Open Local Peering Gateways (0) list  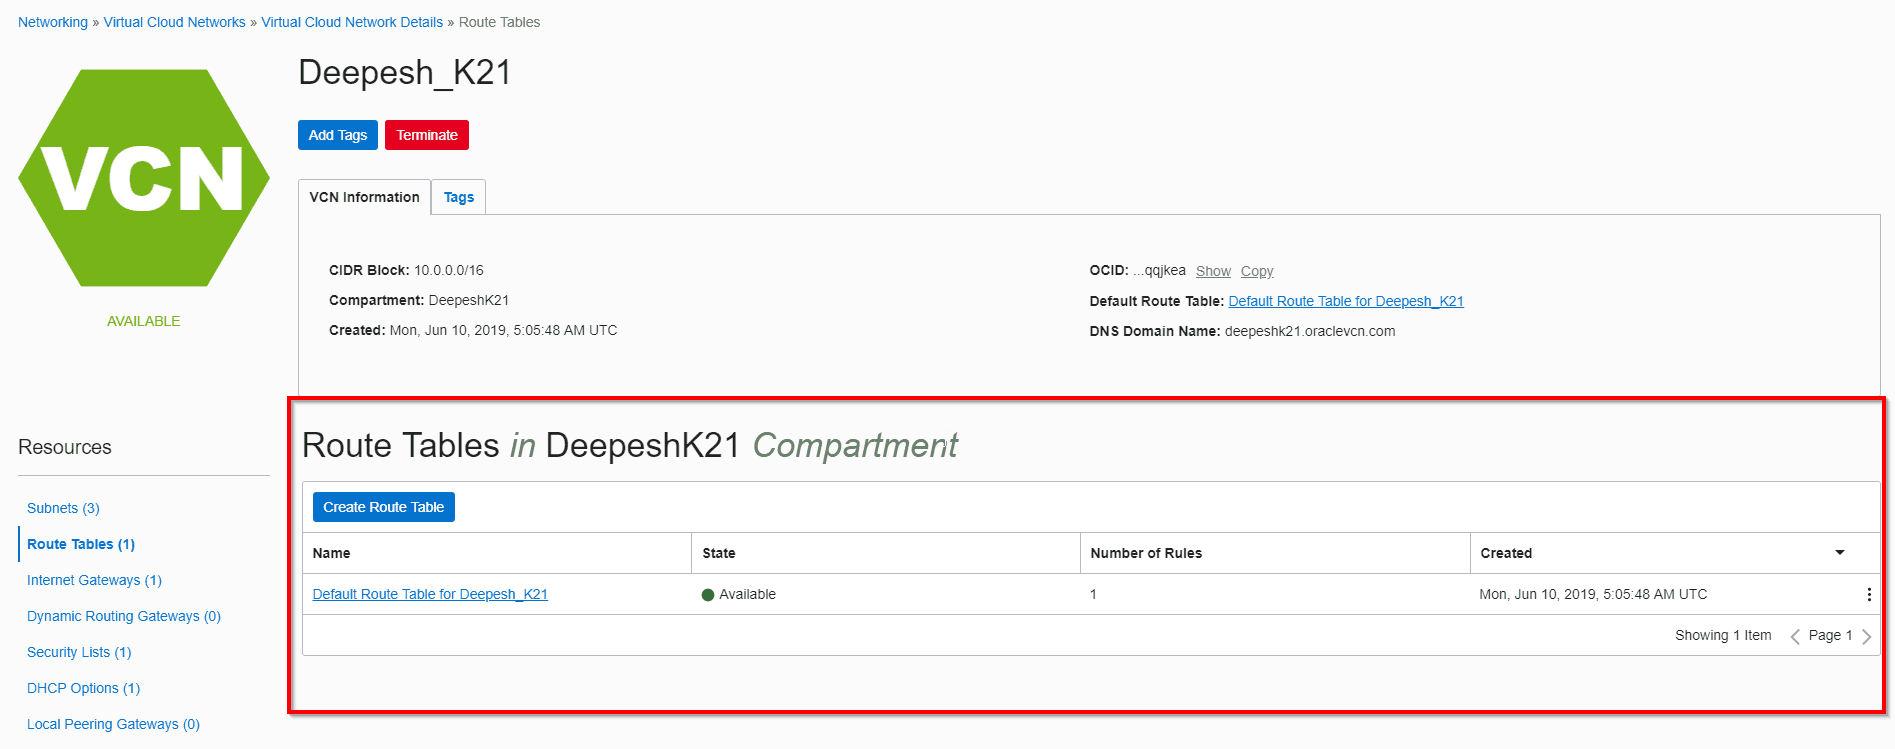[113, 724]
